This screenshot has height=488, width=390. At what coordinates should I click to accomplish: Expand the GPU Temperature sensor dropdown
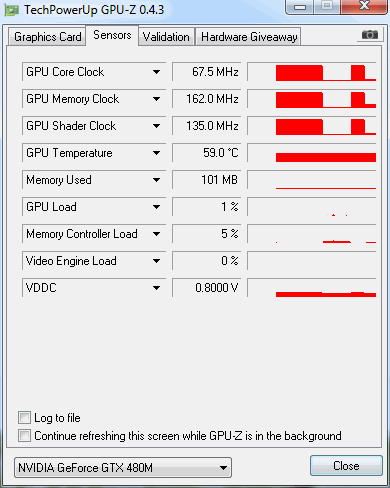point(156,153)
